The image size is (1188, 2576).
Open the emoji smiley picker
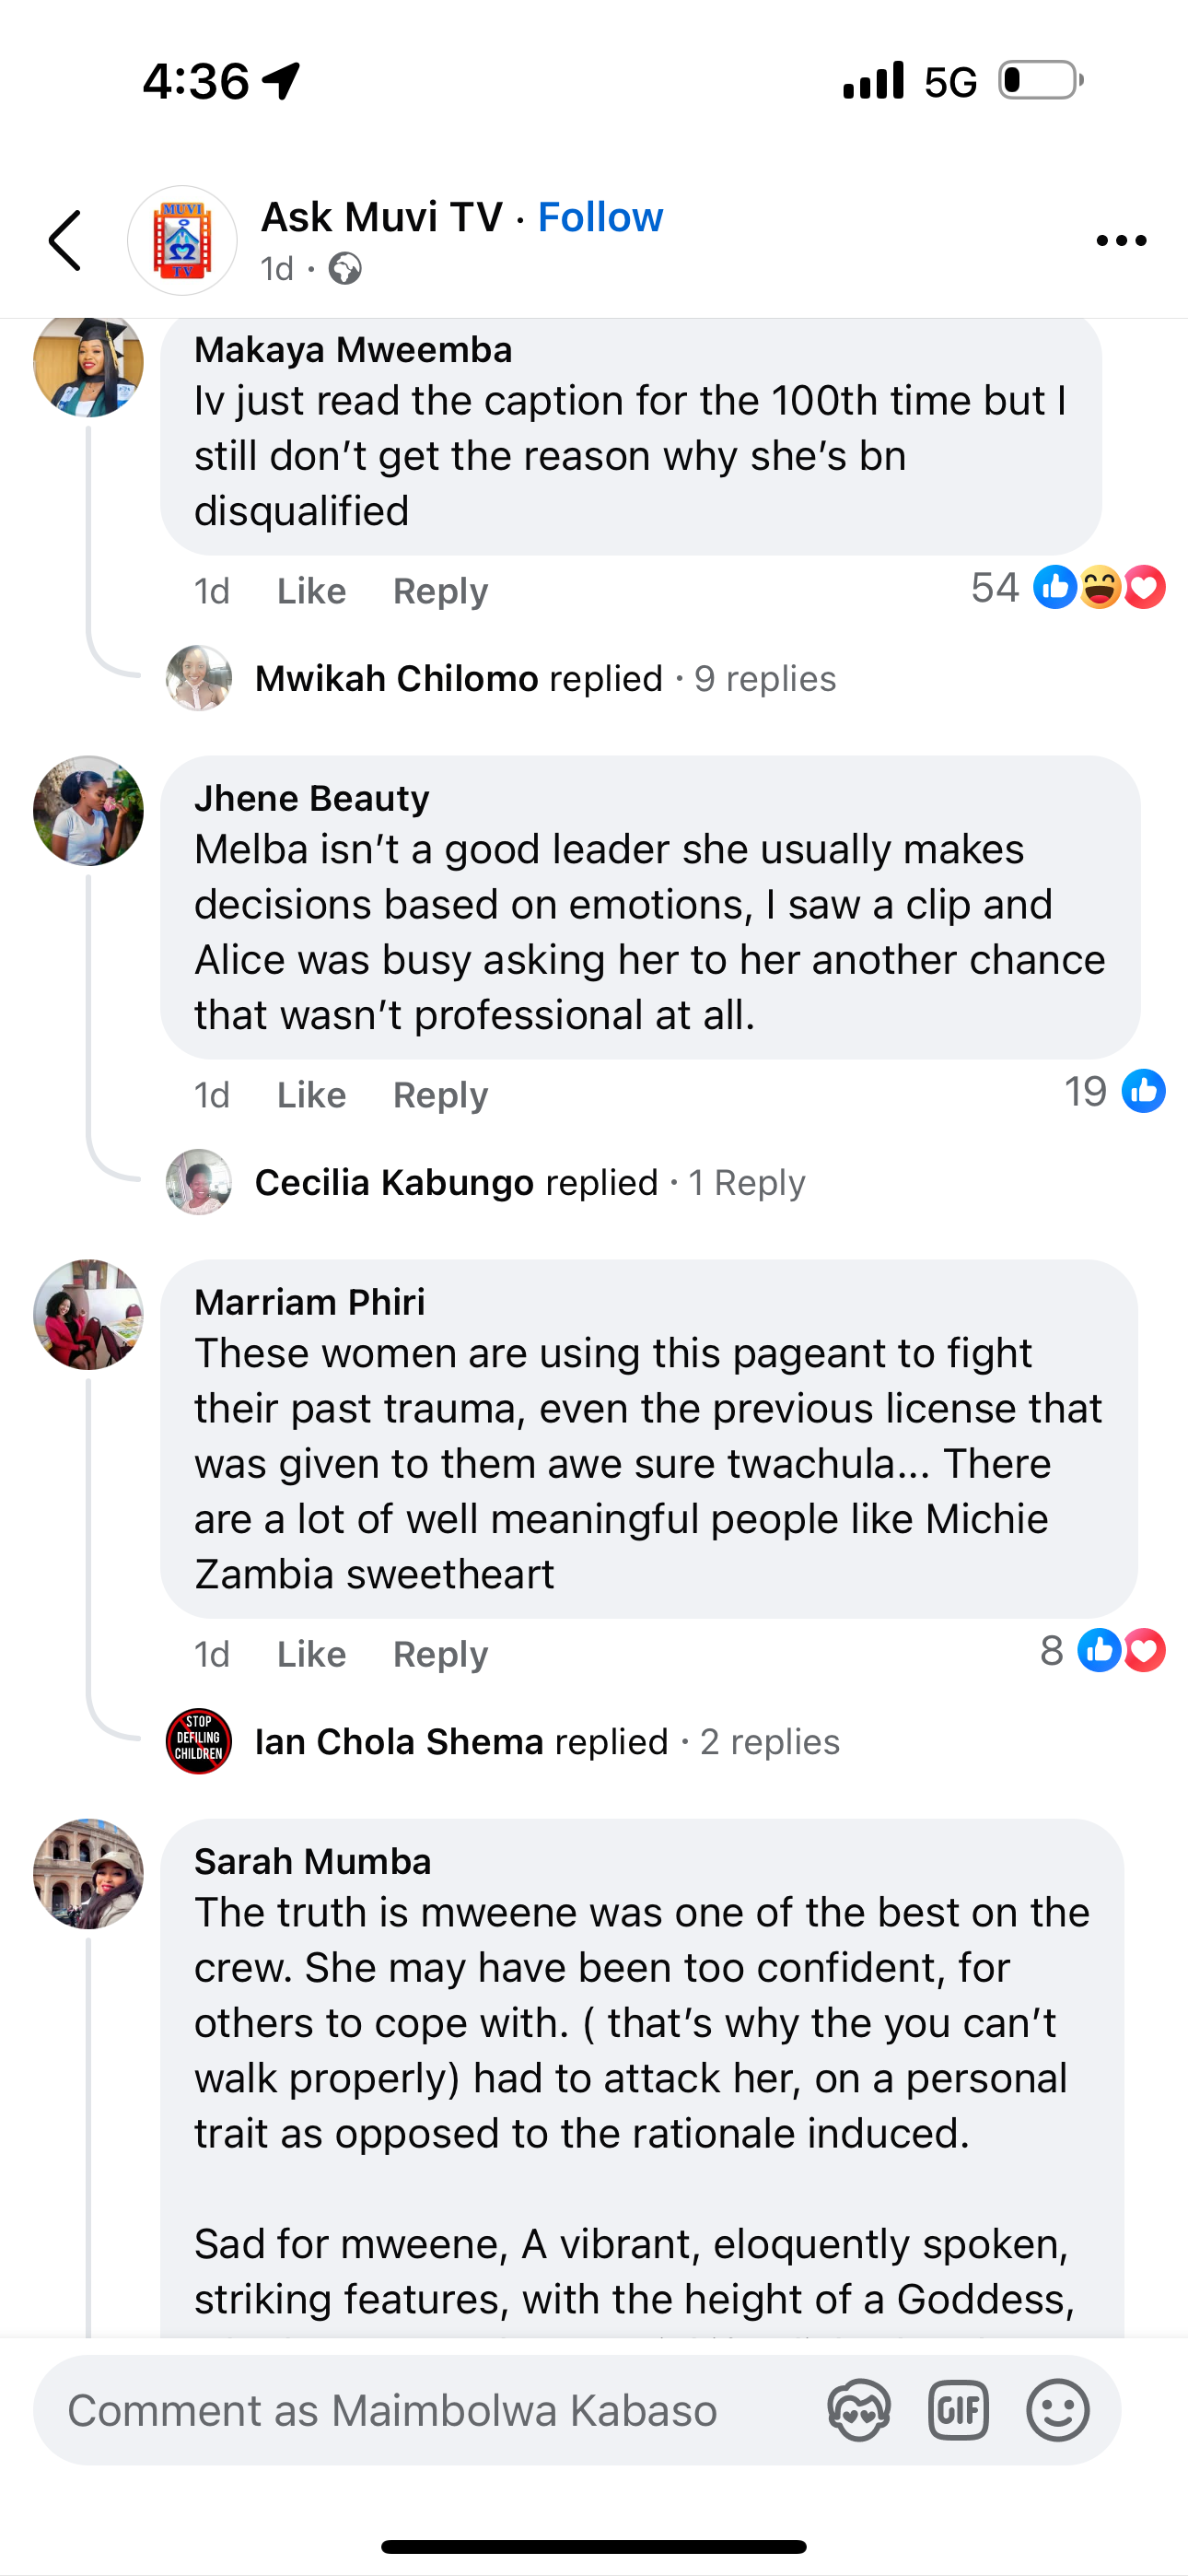point(1057,2410)
